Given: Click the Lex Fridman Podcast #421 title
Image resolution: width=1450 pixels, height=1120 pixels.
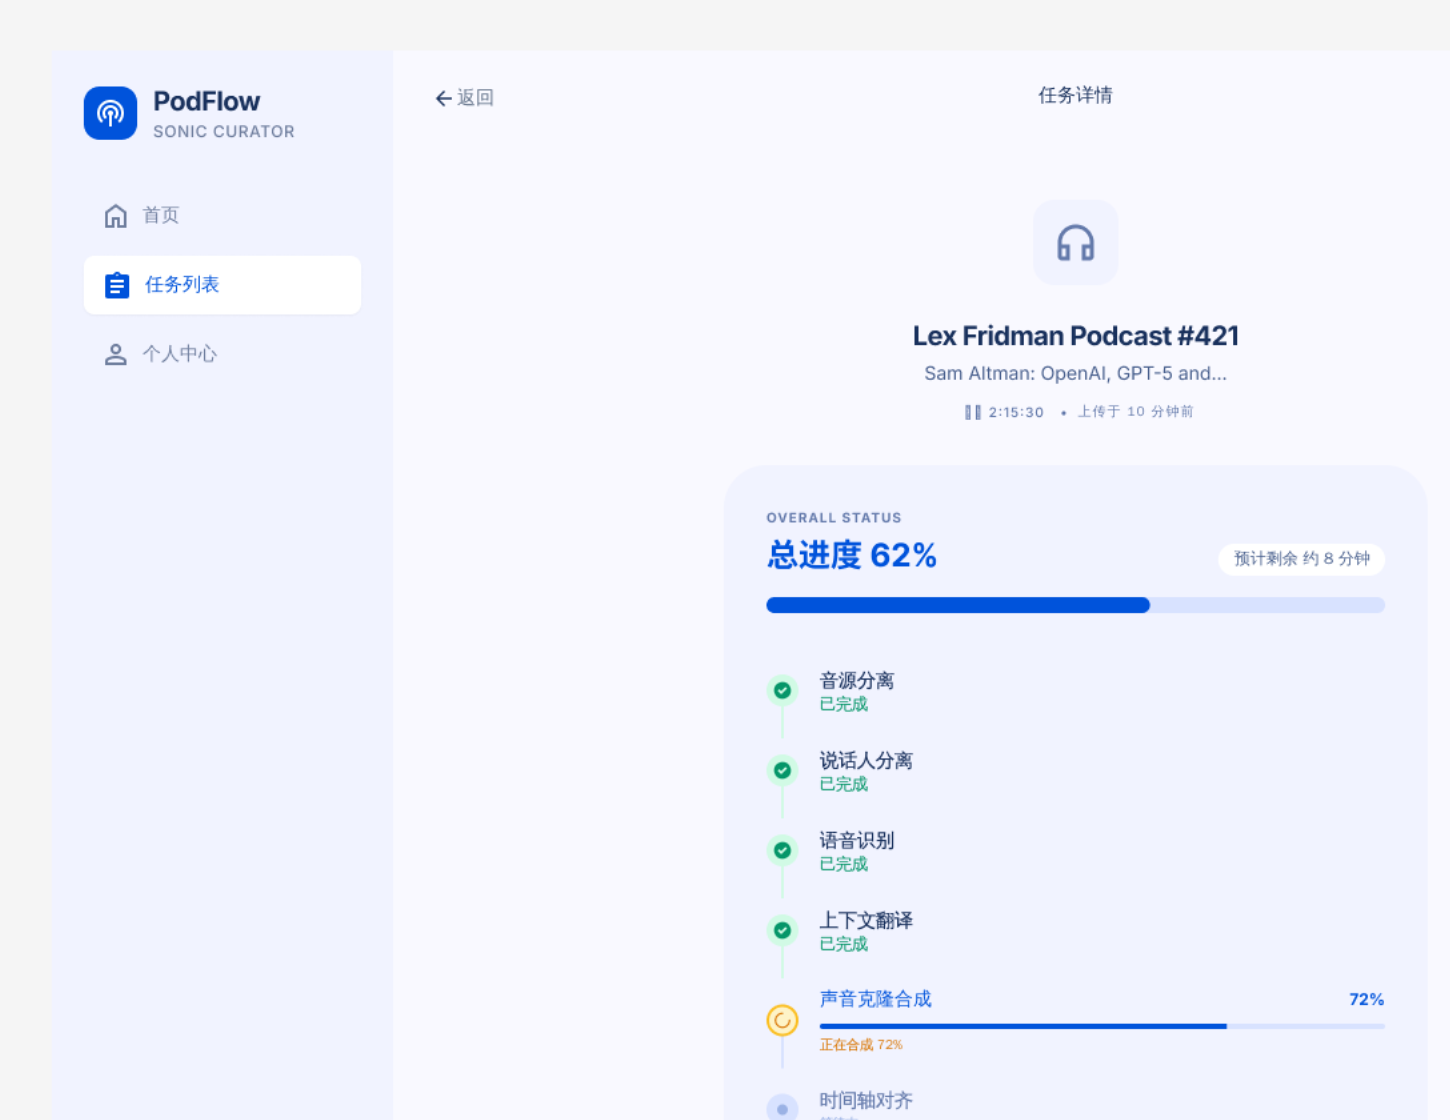Looking at the screenshot, I should 1075,336.
